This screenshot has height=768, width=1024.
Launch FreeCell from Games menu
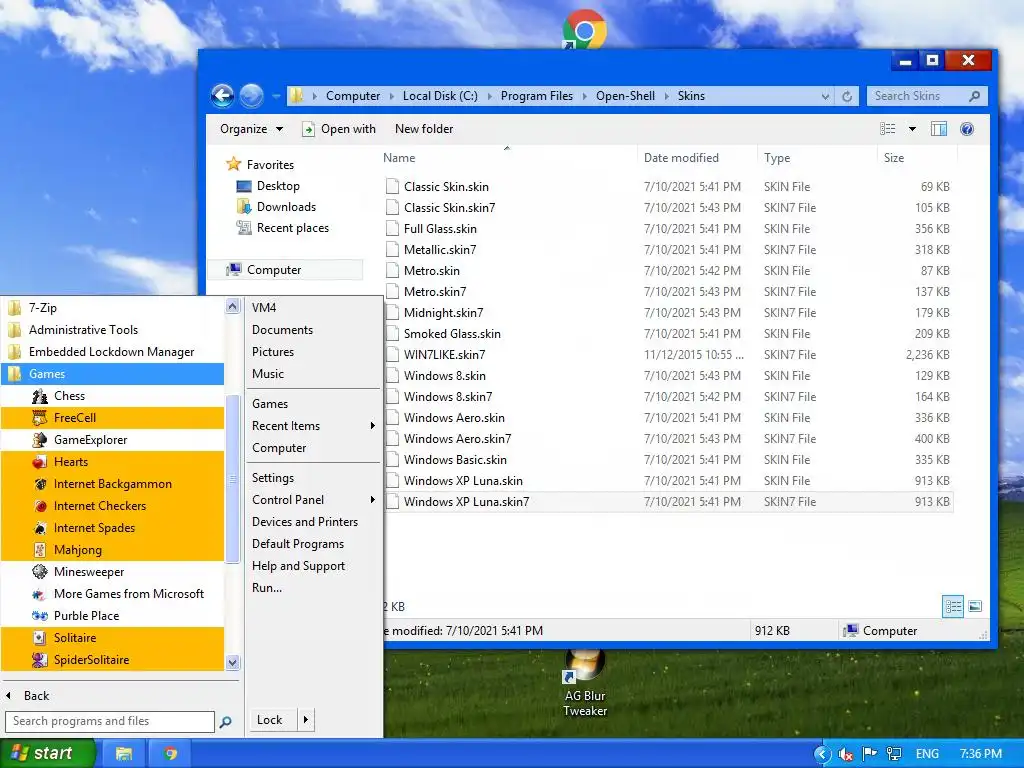pyautogui.click(x=112, y=418)
